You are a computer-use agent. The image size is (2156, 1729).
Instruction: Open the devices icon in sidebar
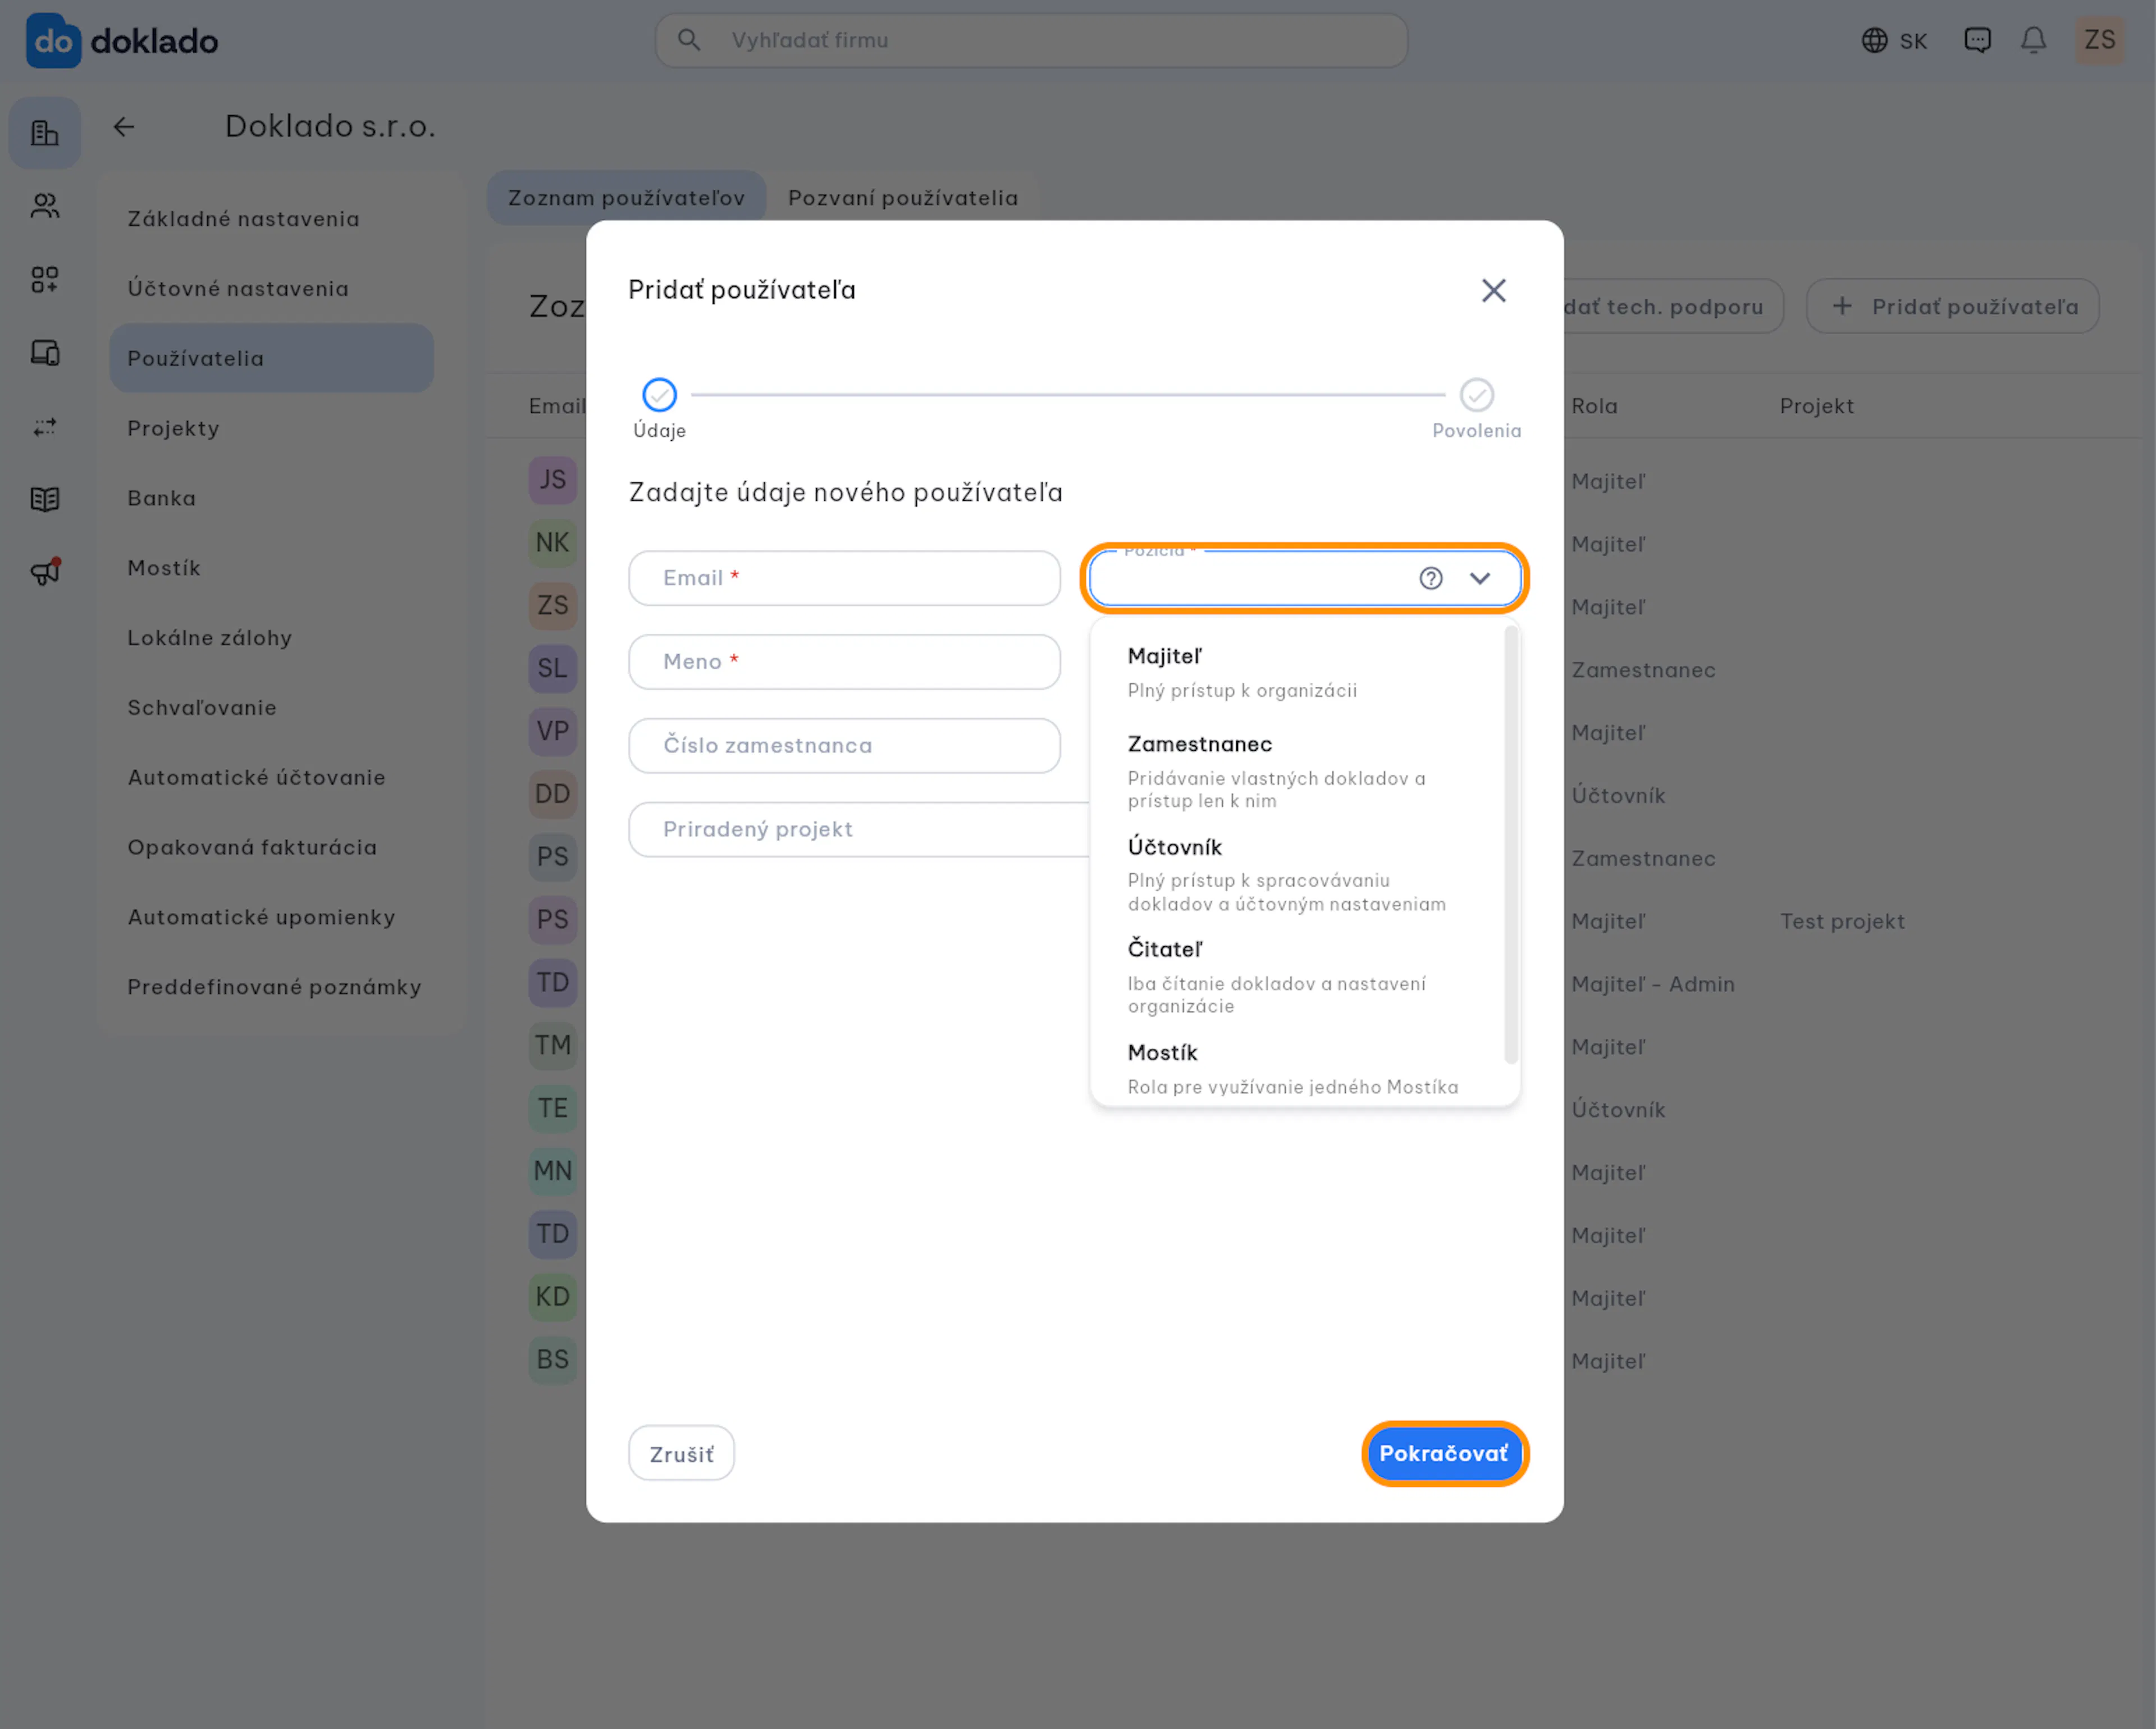[45, 353]
